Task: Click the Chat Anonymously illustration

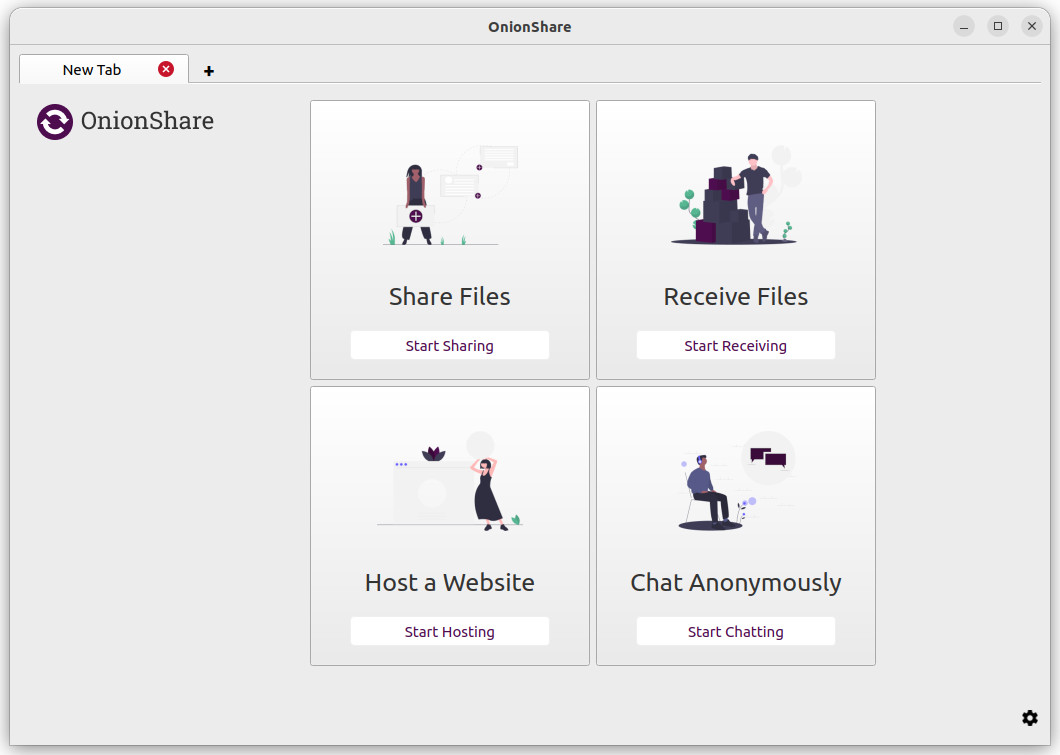Action: (735, 482)
